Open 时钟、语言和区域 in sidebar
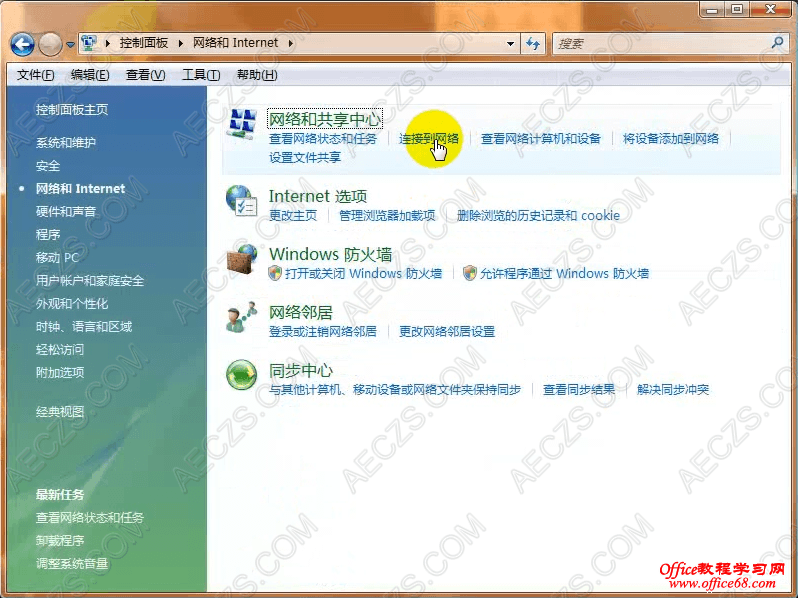Image resolution: width=798 pixels, height=598 pixels. tap(84, 327)
